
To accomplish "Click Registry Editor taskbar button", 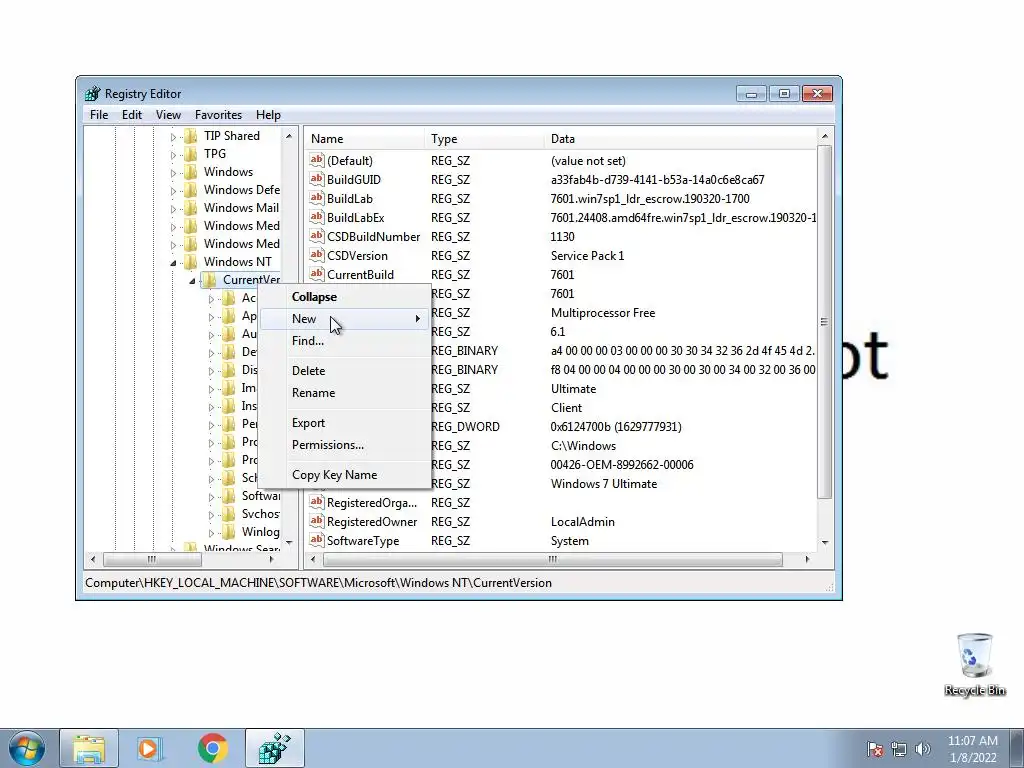I will (x=274, y=748).
